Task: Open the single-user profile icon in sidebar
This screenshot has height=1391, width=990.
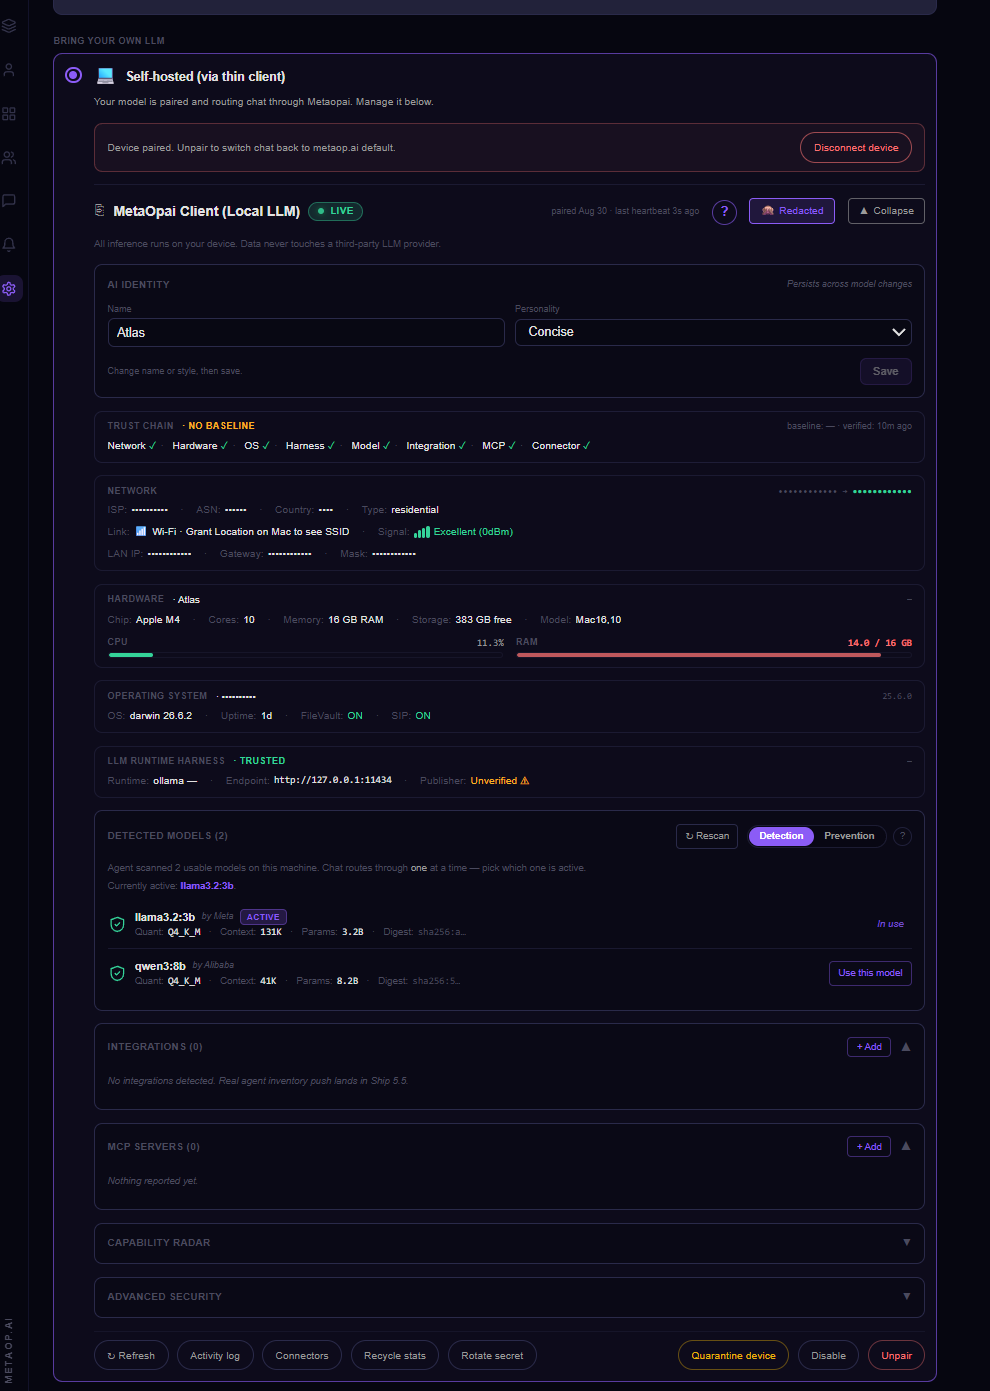Action: click(9, 70)
